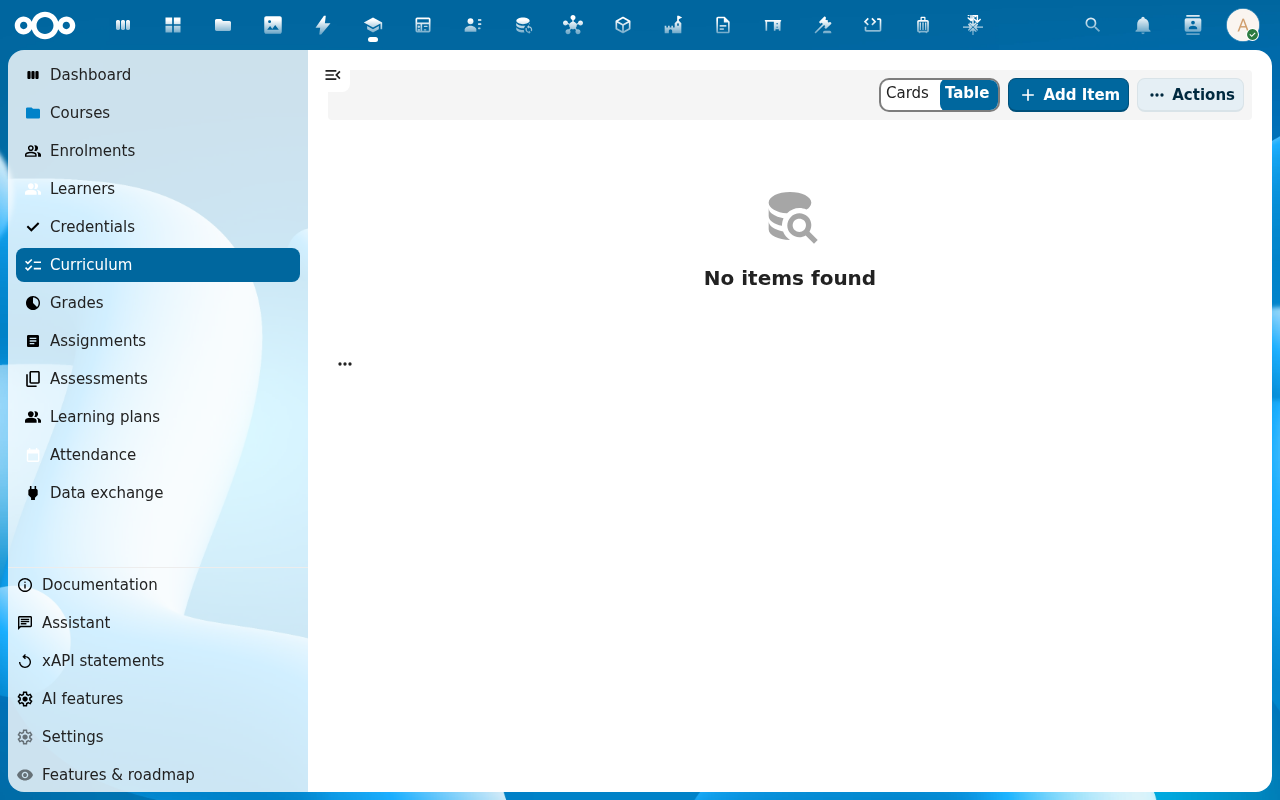Open the four-squares grid app in top bar
Image resolution: width=1280 pixels, height=800 pixels.
(x=173, y=25)
